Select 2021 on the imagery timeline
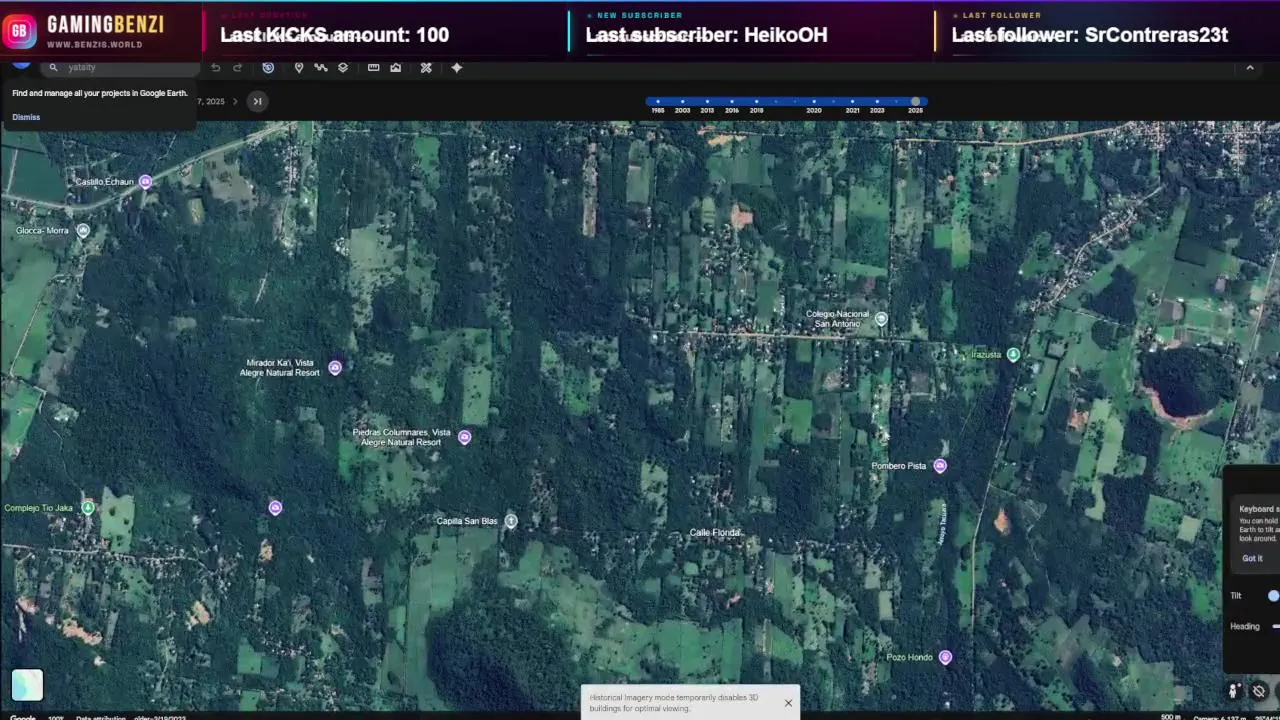Screen dimensions: 1280x720 853,102
